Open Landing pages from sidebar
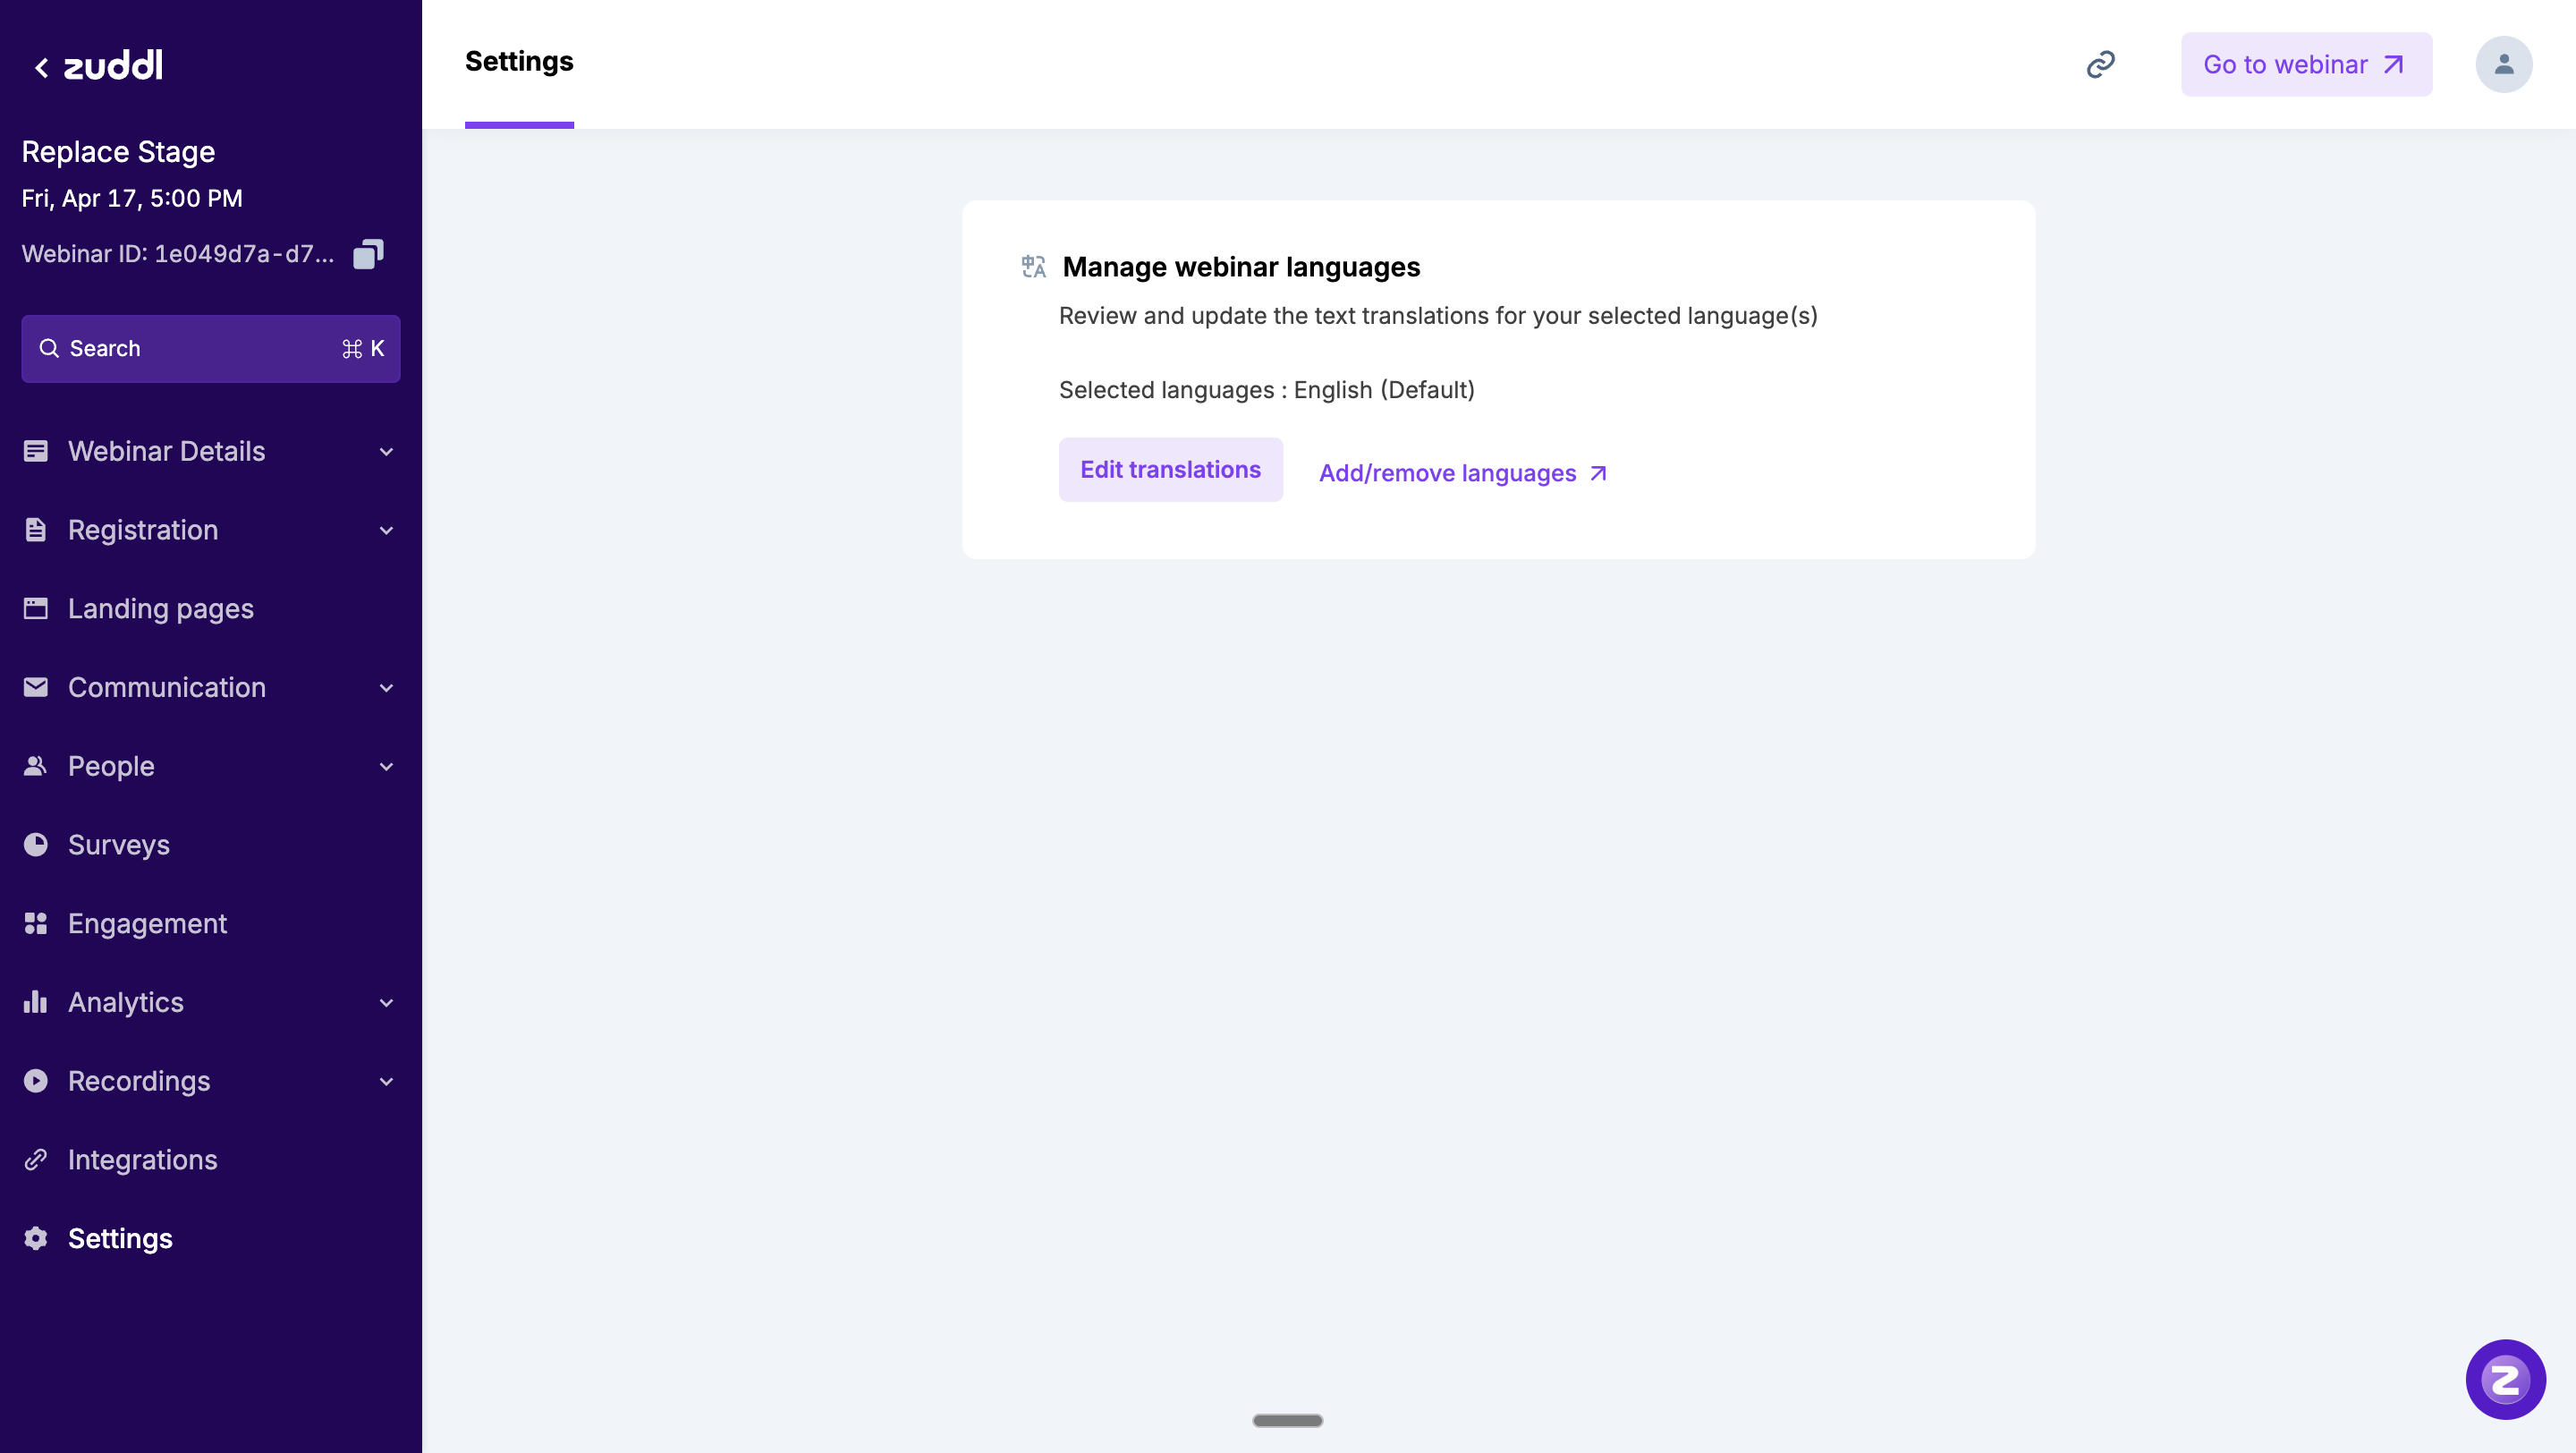The width and height of the screenshot is (2576, 1453). tap(161, 609)
